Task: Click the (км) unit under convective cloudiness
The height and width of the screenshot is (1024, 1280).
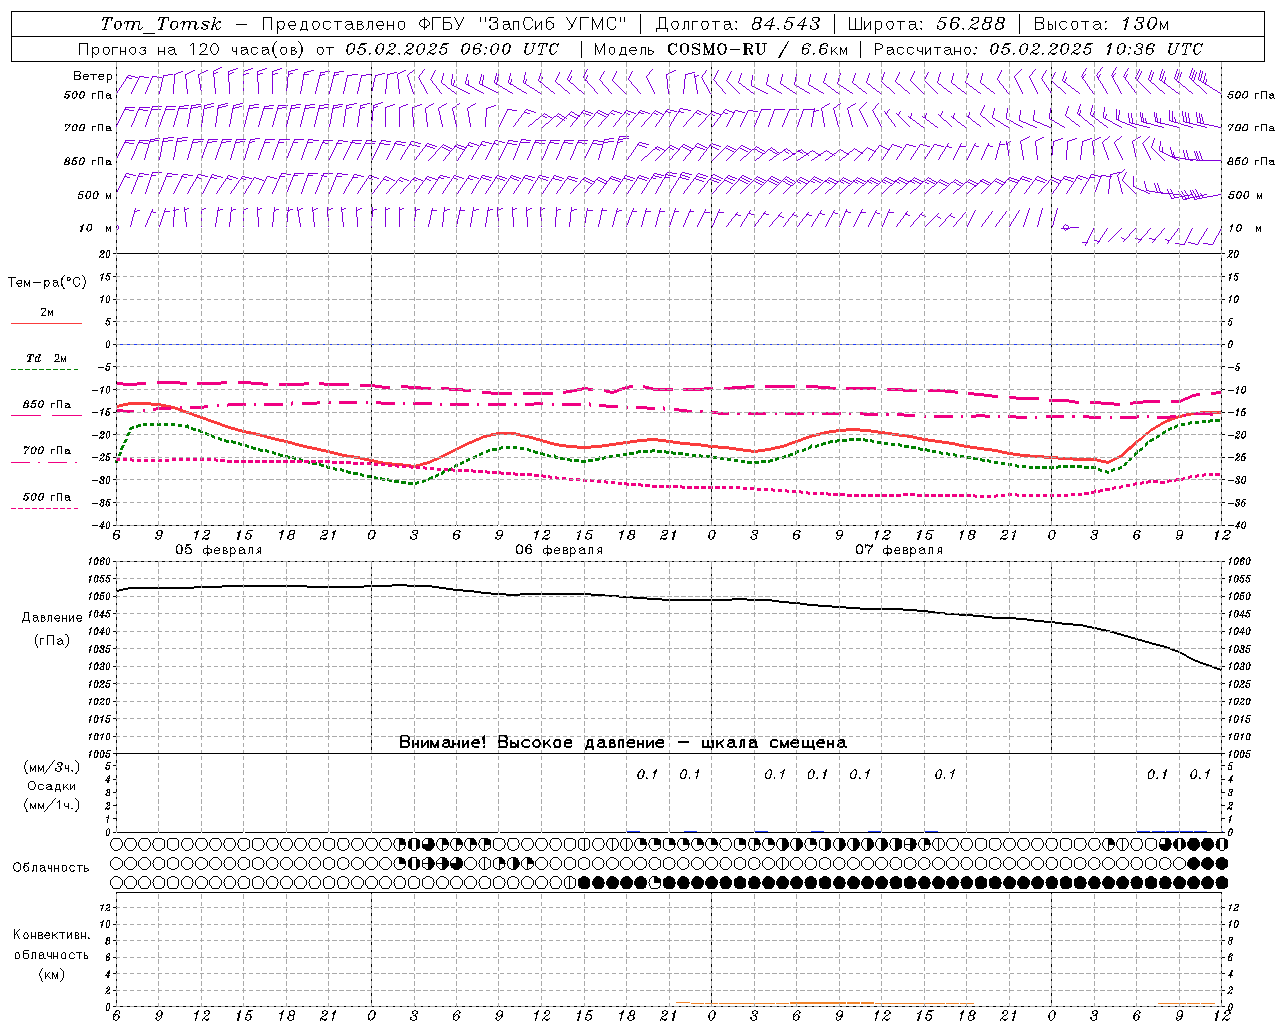Action: (x=51, y=974)
